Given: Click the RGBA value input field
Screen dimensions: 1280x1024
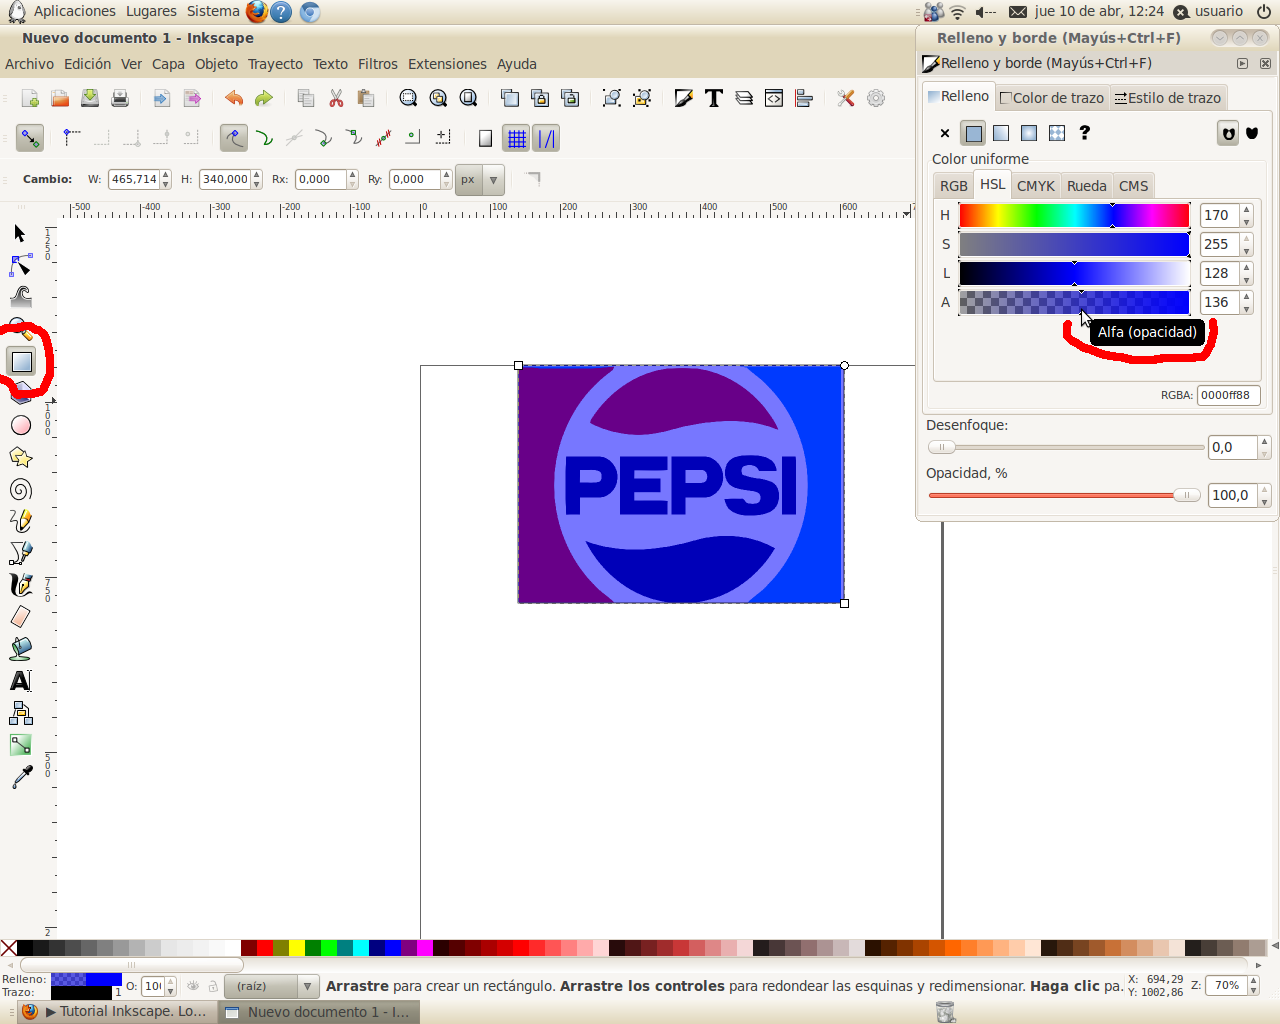Looking at the screenshot, I should [1229, 395].
